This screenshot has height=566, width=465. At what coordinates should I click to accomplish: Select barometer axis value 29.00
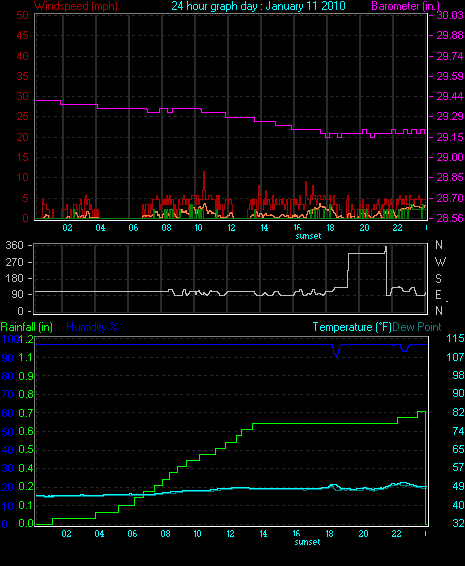point(450,157)
